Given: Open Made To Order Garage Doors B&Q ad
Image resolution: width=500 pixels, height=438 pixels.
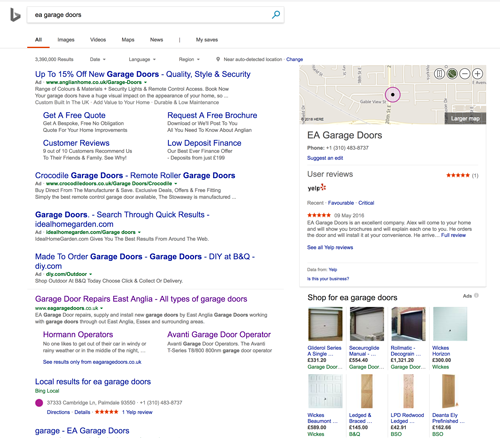Looking at the screenshot, I should pos(145,261).
